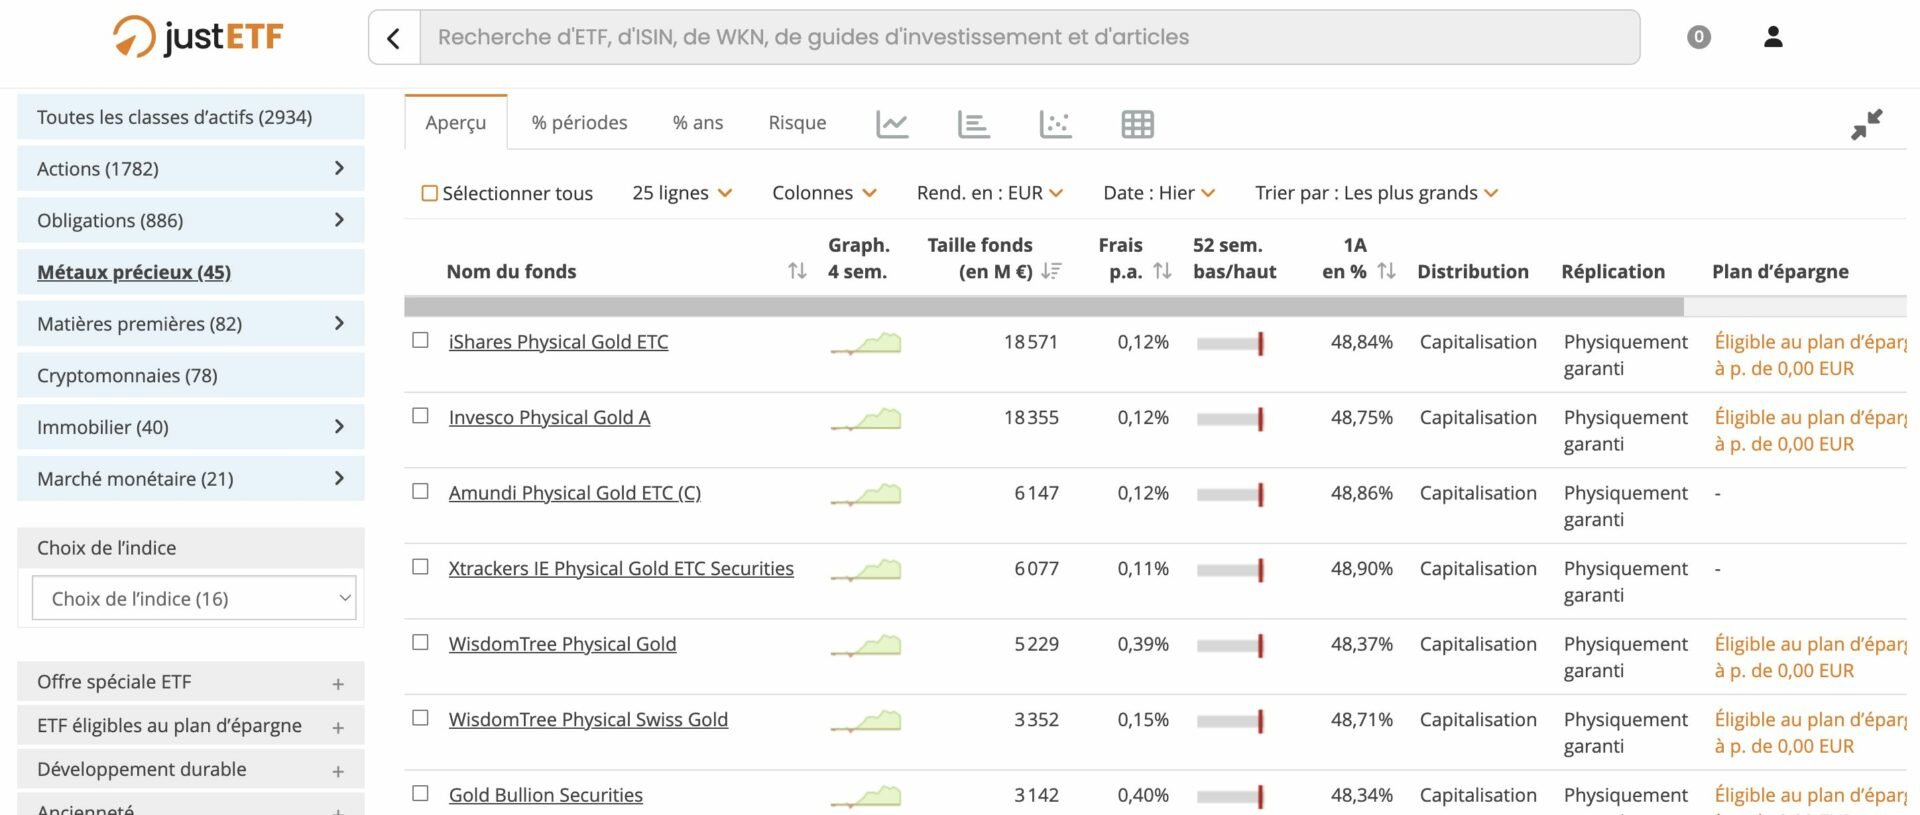Tick the Xtrackers IE Physical Gold checkbox

click(x=421, y=566)
